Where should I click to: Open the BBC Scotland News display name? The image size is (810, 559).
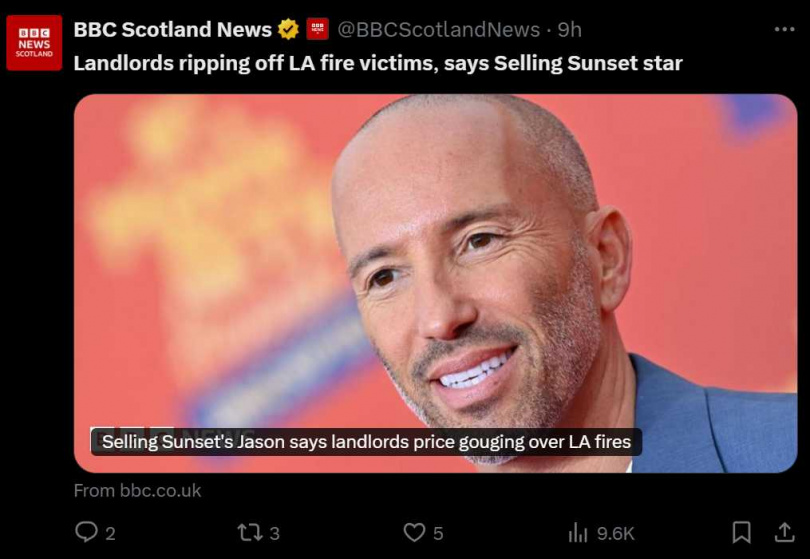click(x=173, y=29)
